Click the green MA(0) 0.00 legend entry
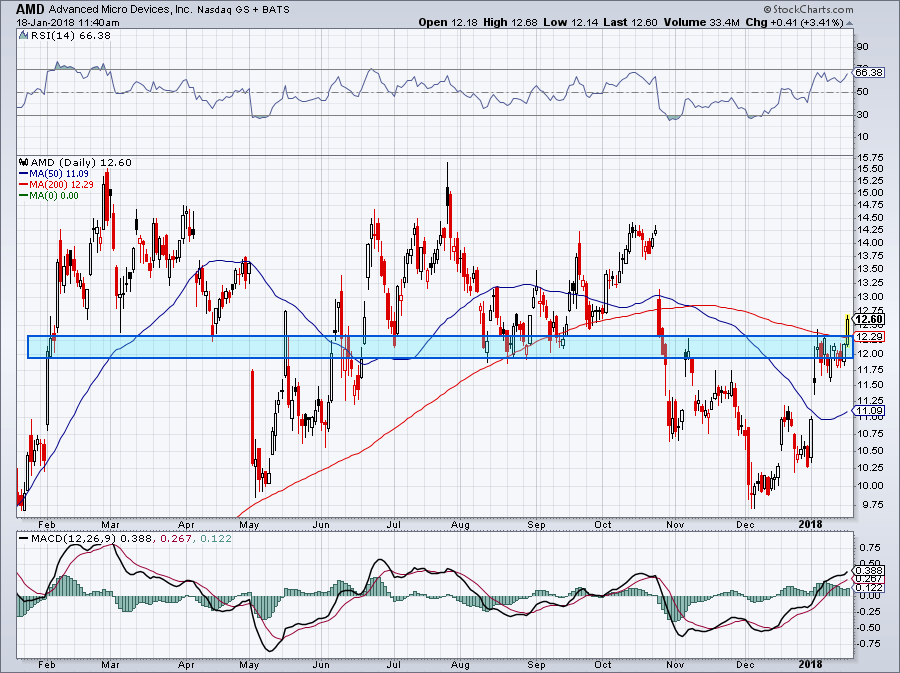Screen dimensions: 900x673 click(49, 196)
